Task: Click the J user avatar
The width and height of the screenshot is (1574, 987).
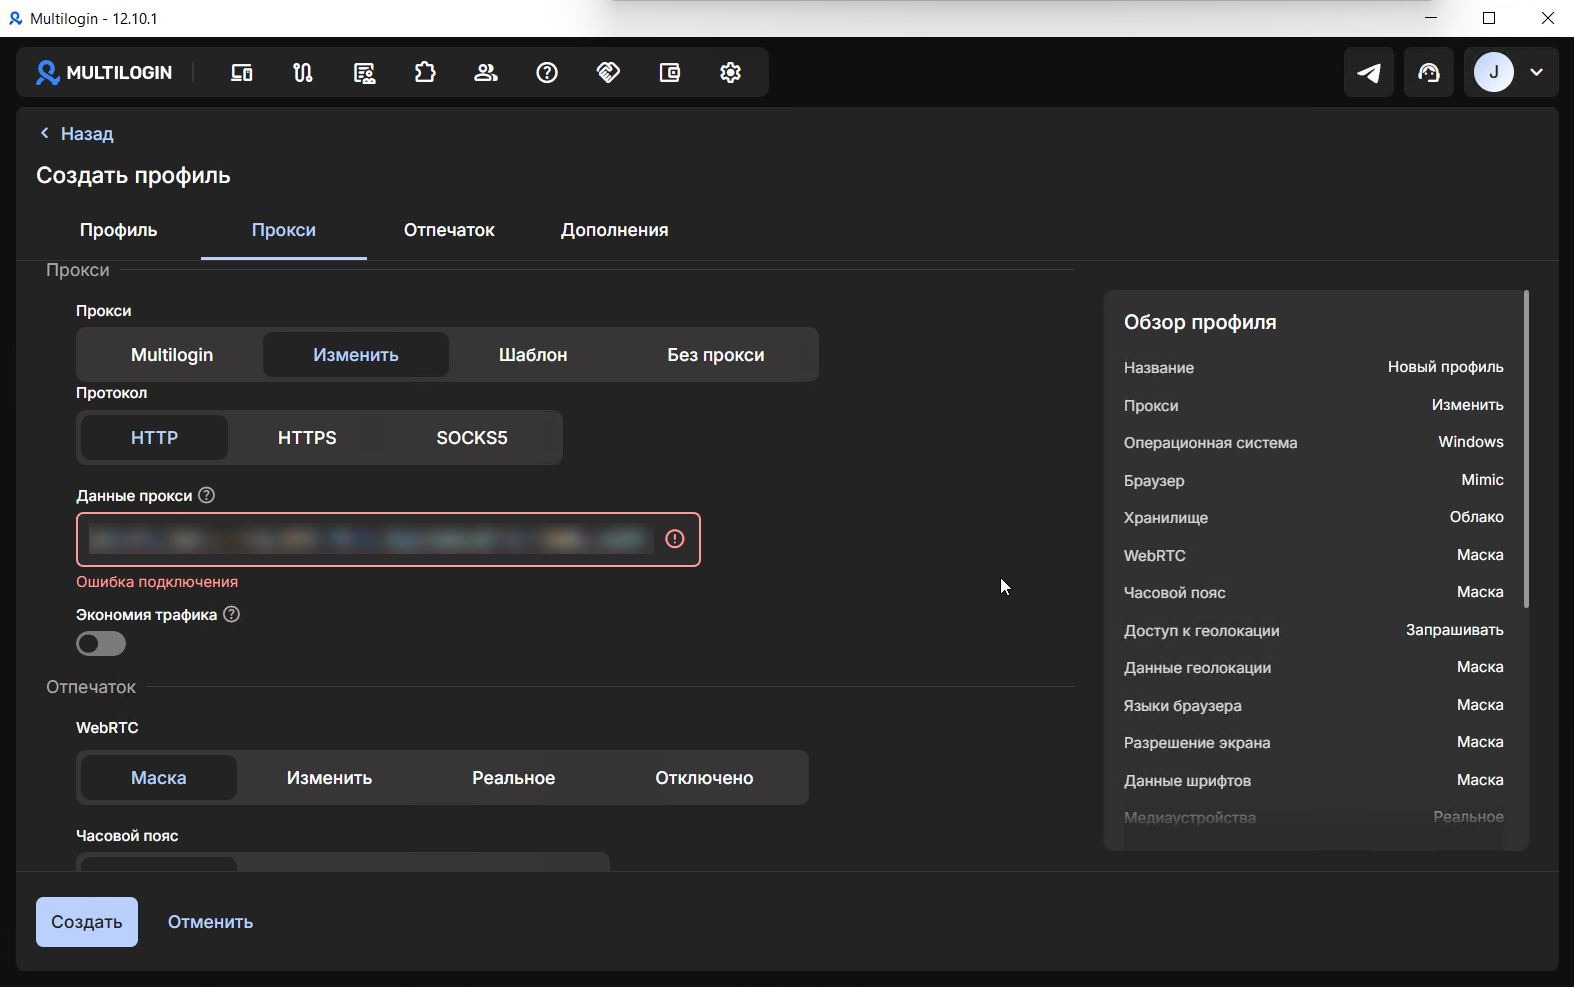Action: pos(1494,72)
